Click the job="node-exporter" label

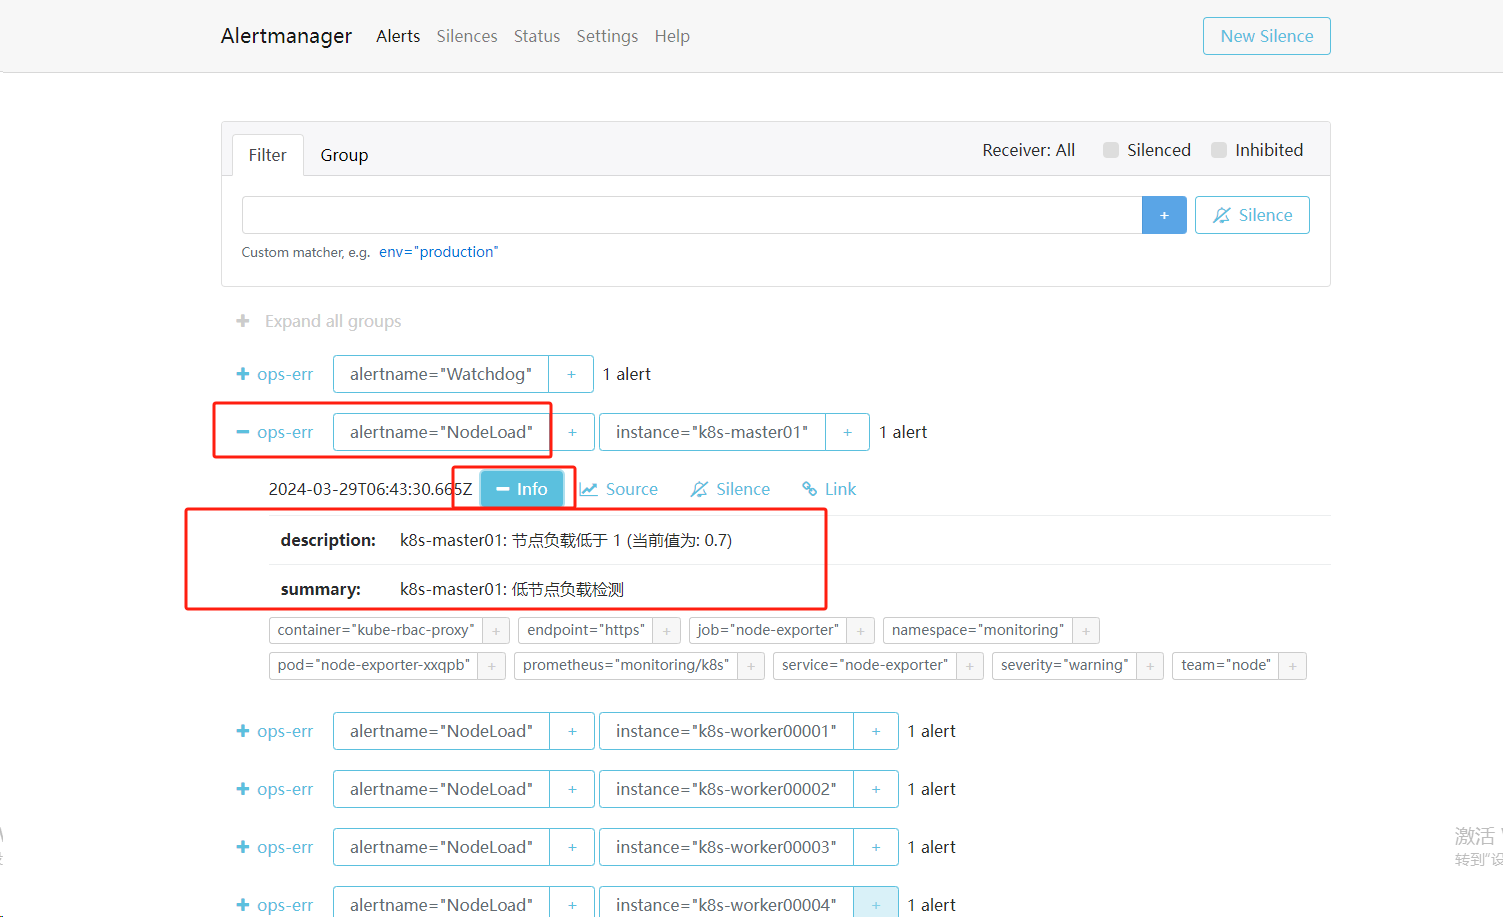click(x=768, y=630)
